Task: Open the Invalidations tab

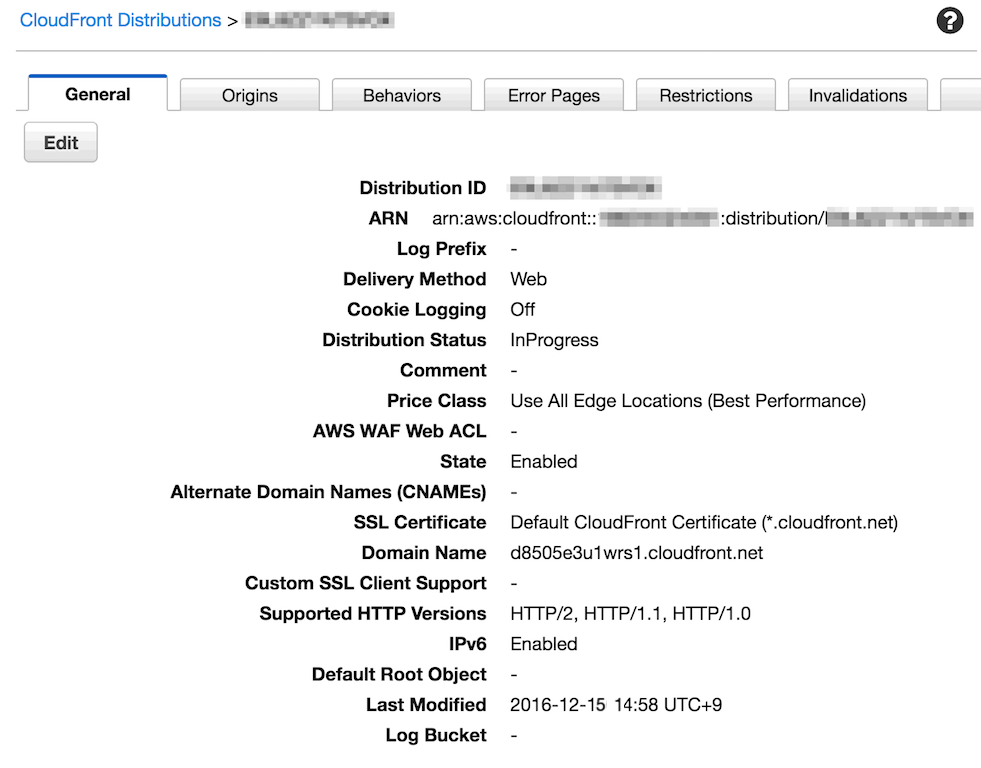Action: point(858,95)
